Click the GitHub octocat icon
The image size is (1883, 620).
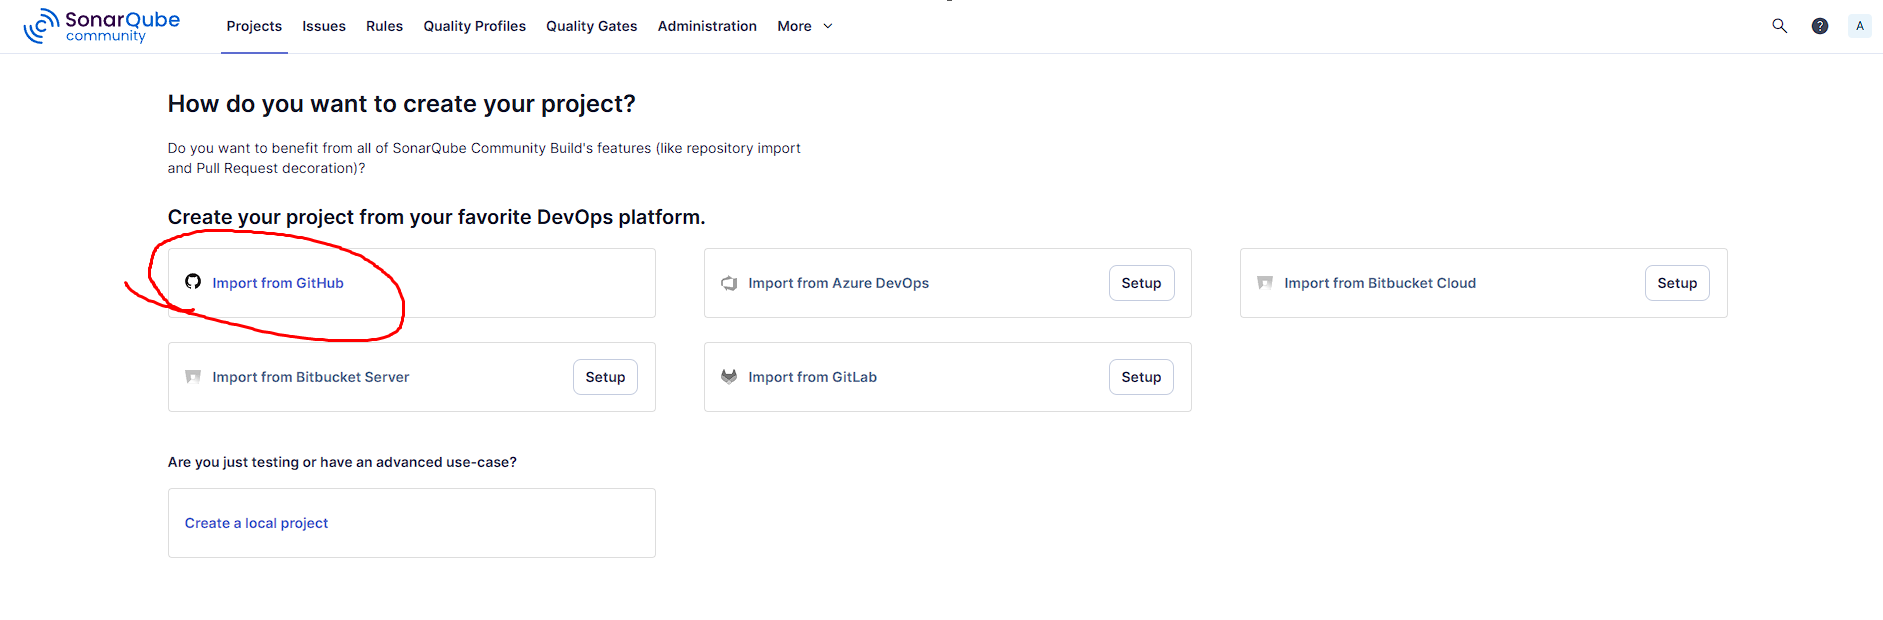point(193,282)
